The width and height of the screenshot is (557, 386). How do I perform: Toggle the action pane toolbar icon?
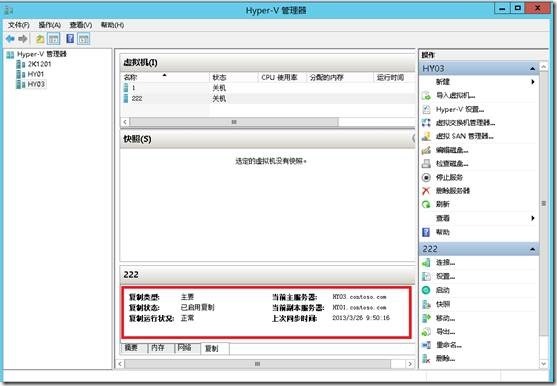tap(84, 39)
